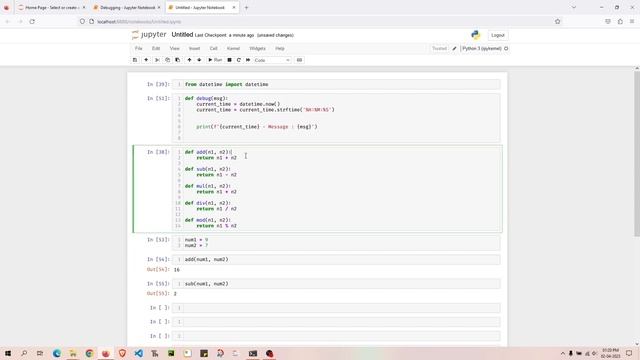Open the Brave browser from the taskbar
This screenshot has height=360, width=640.
122,353
